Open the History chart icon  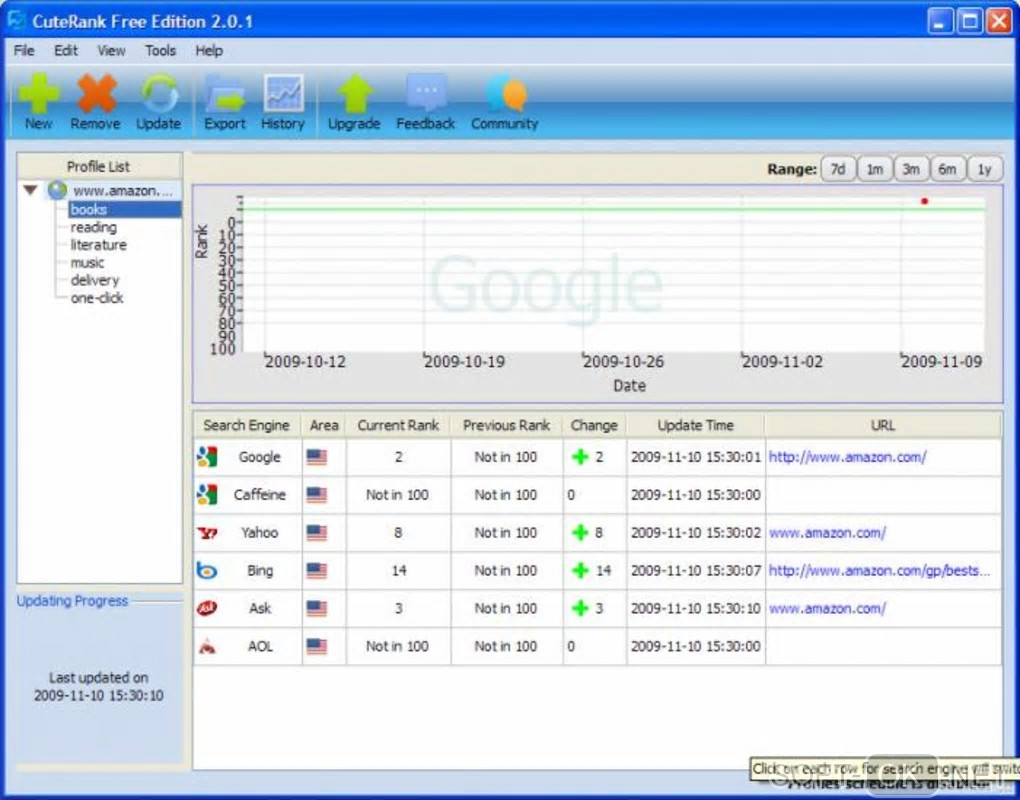click(x=284, y=94)
